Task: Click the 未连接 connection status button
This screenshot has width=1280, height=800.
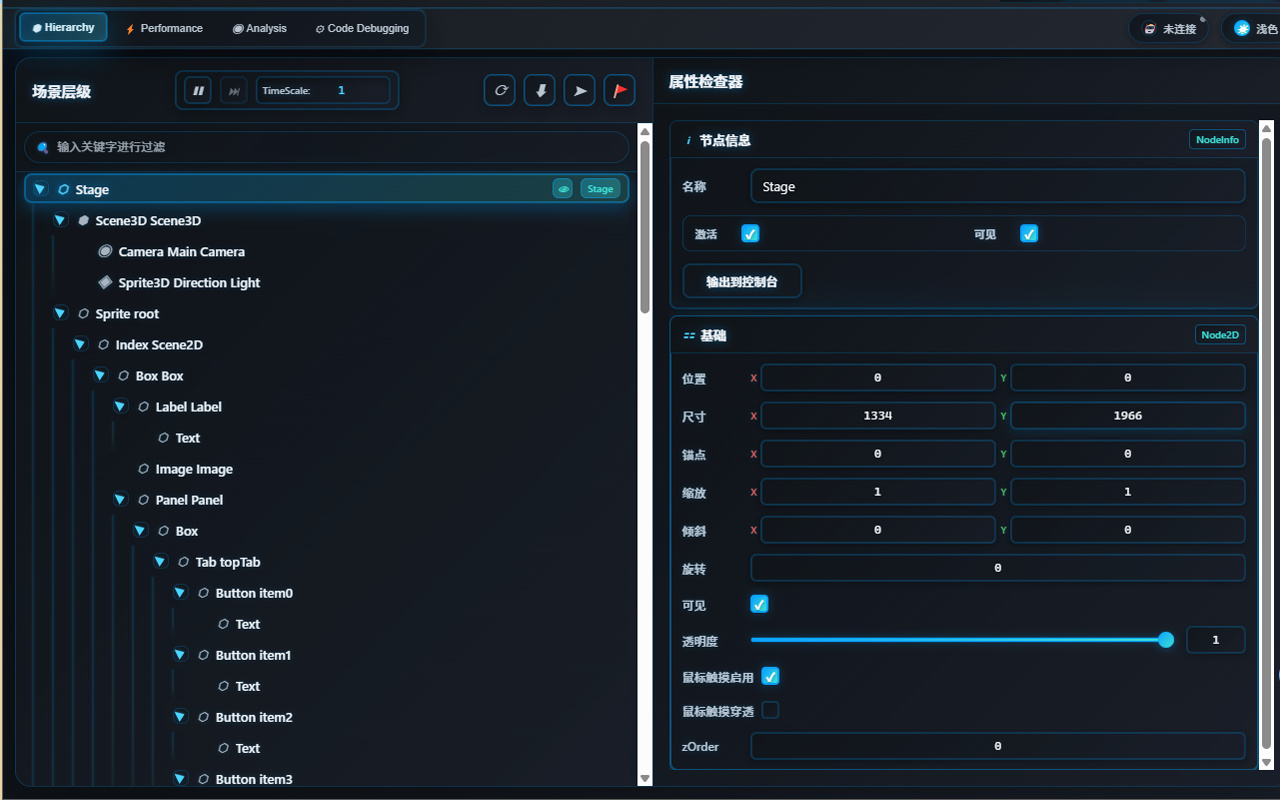Action: coord(1169,29)
